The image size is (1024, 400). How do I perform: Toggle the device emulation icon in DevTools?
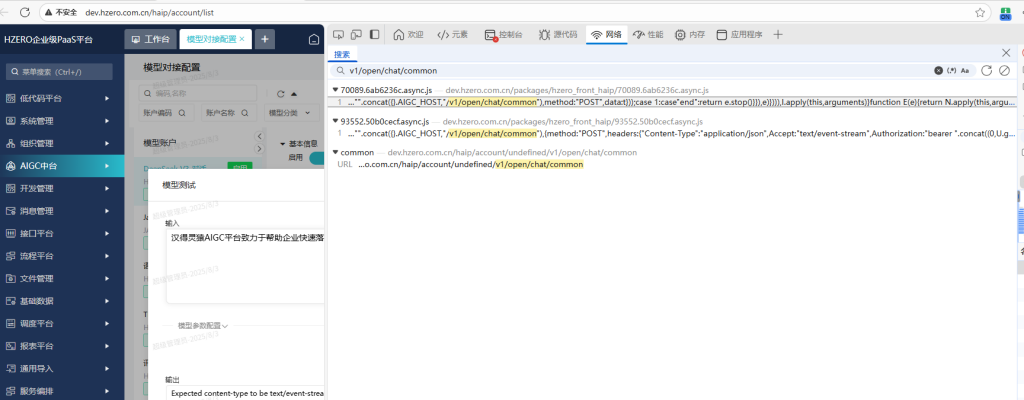pyautogui.click(x=356, y=34)
